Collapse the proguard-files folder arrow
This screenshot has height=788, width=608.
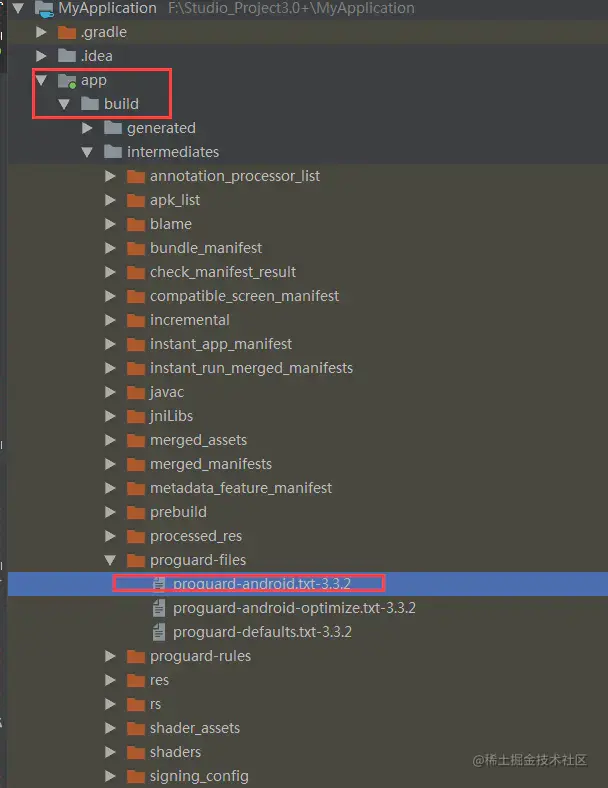coord(110,560)
